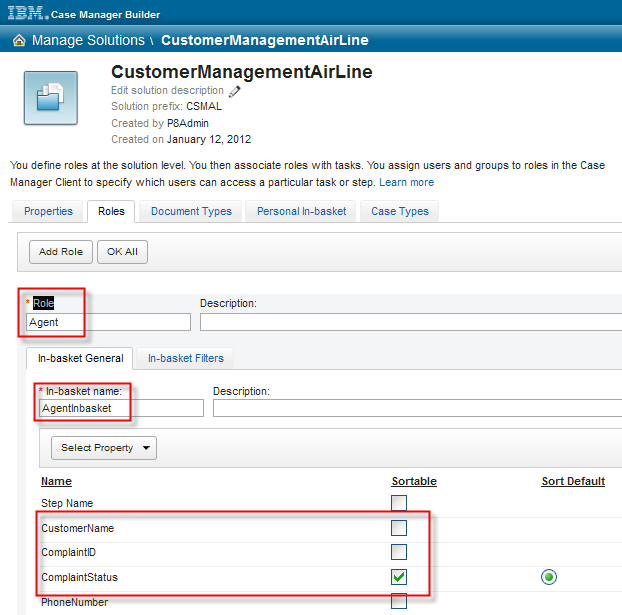Image resolution: width=622 pixels, height=615 pixels.
Task: Toggle Sortable checkbox for Step Name
Action: 399,503
